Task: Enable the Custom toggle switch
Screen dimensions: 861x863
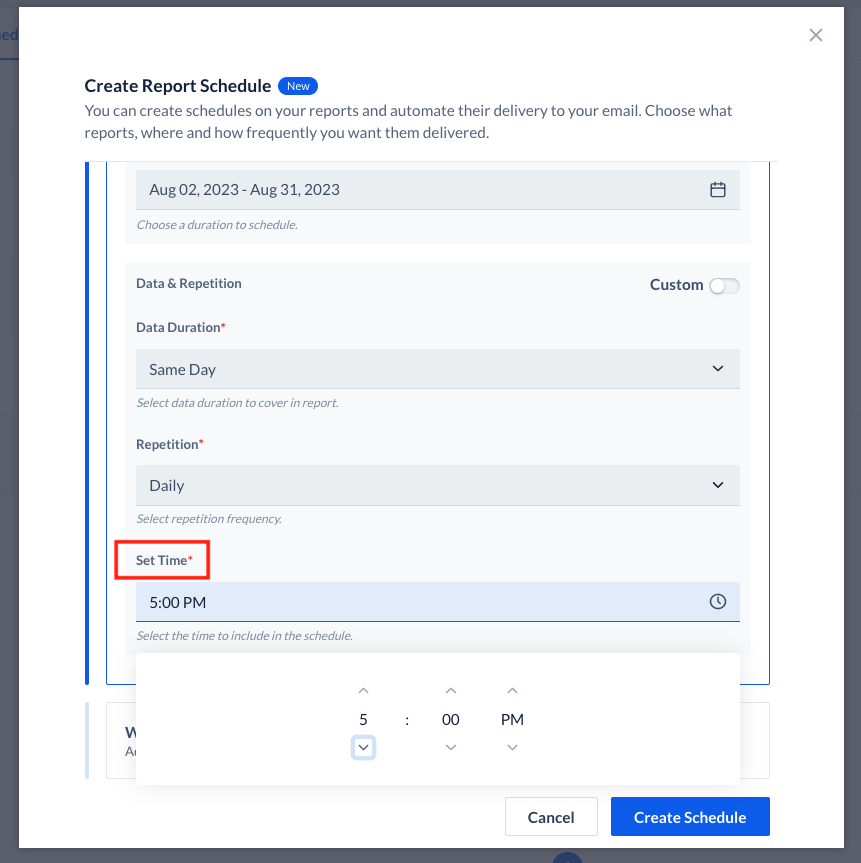Action: click(x=724, y=285)
